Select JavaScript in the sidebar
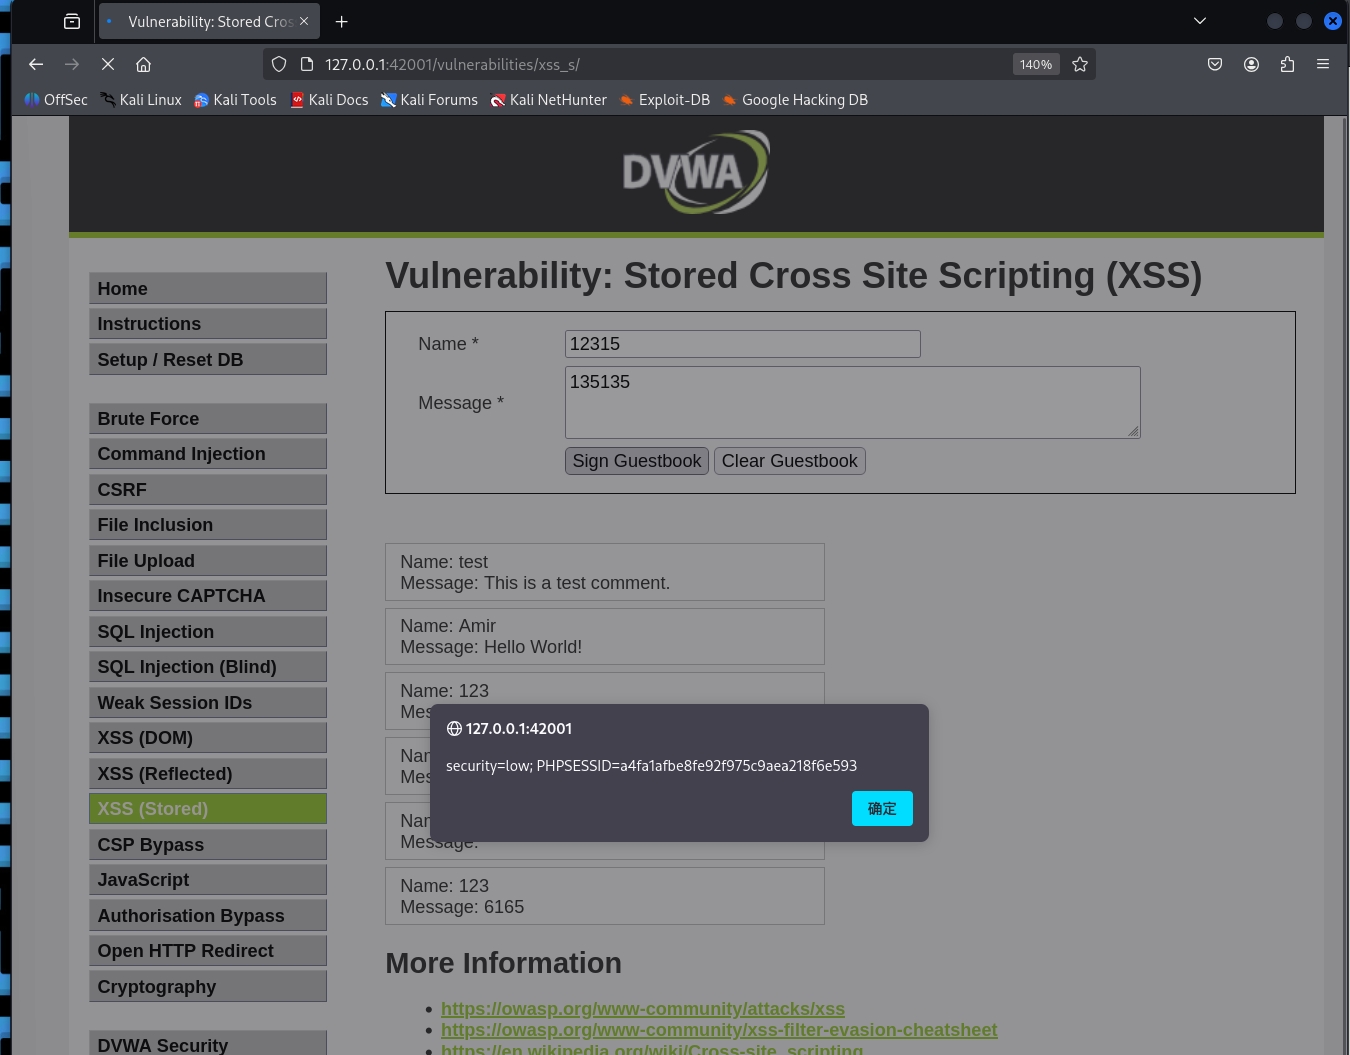Viewport: 1350px width, 1055px height. coord(208,880)
